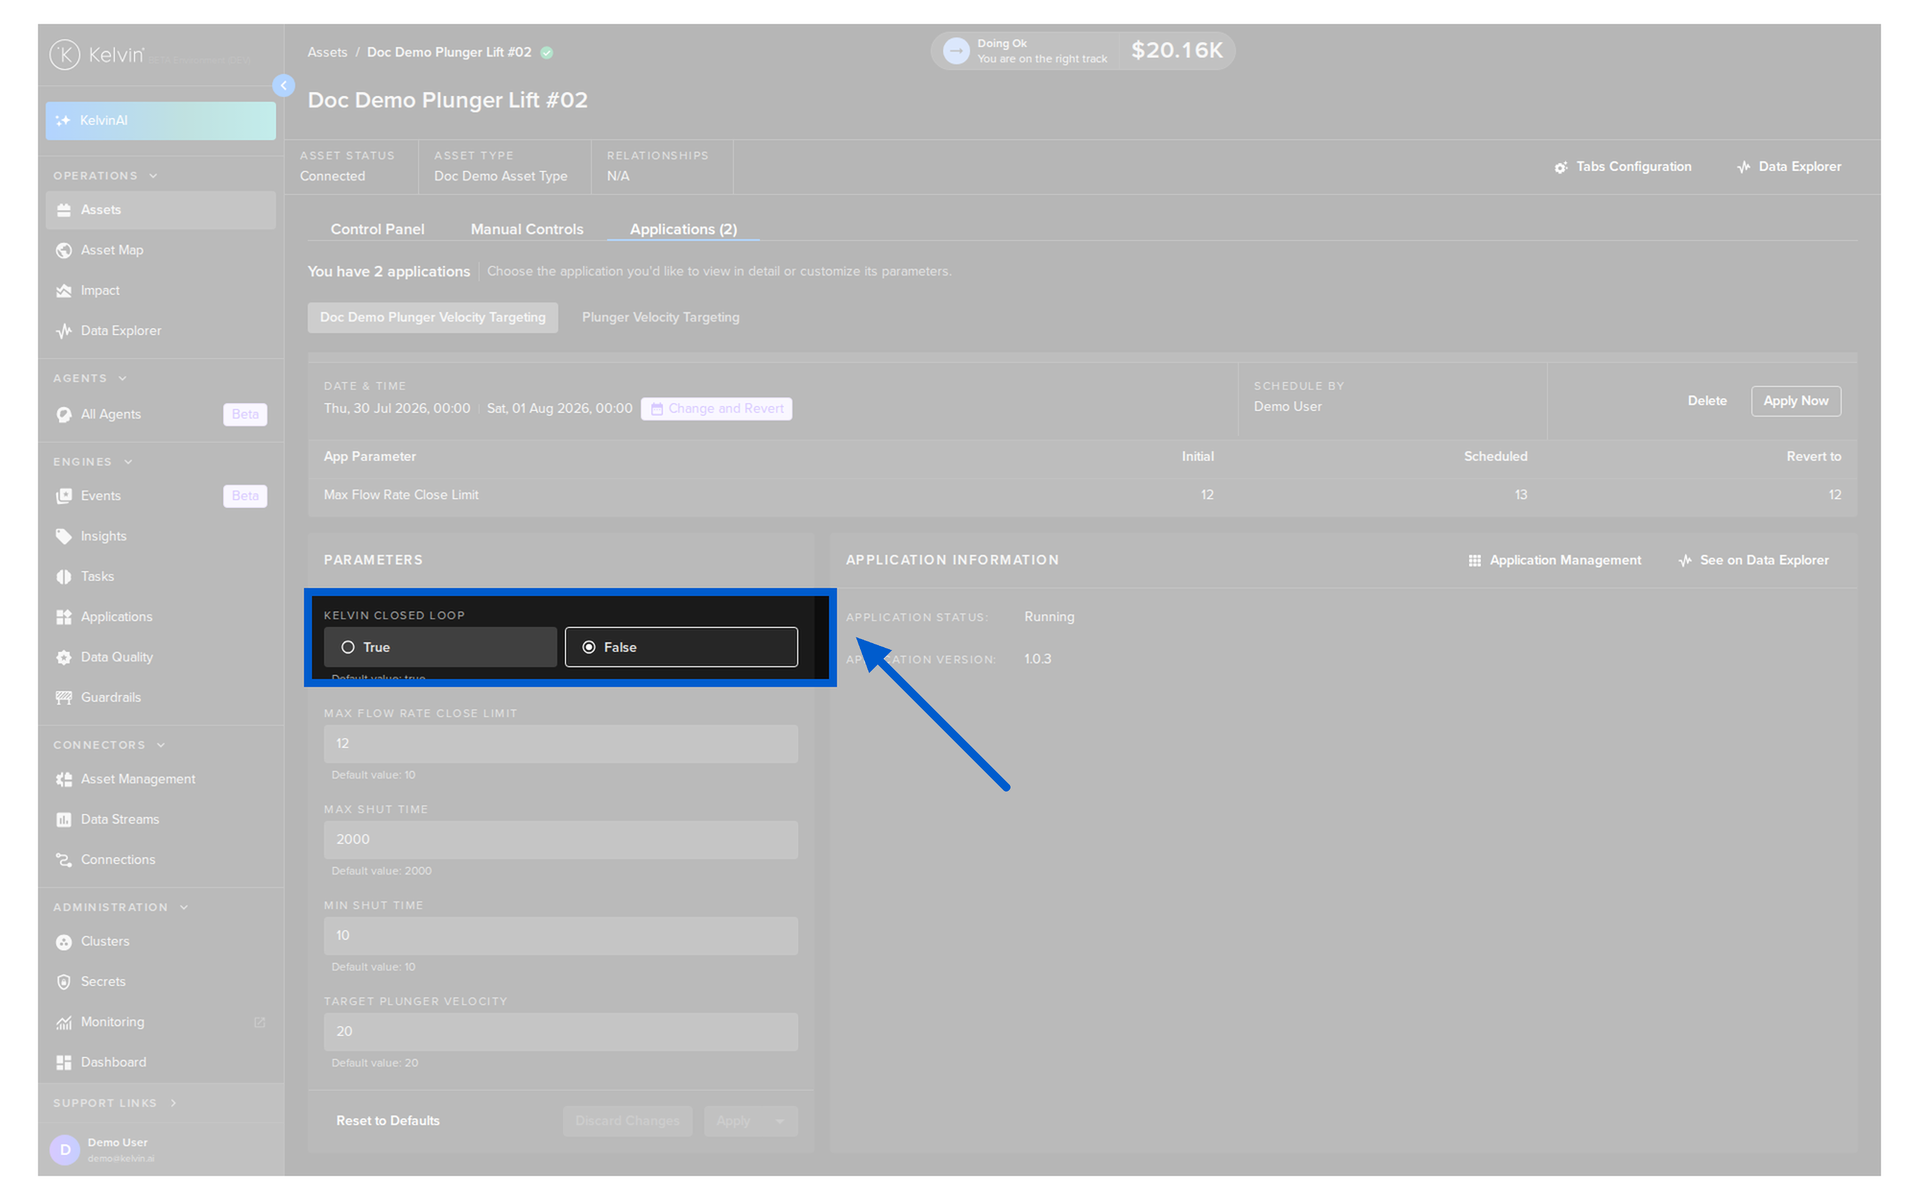Click application version value 1.0.3
This screenshot has height=1200, width=1920.
point(1037,659)
